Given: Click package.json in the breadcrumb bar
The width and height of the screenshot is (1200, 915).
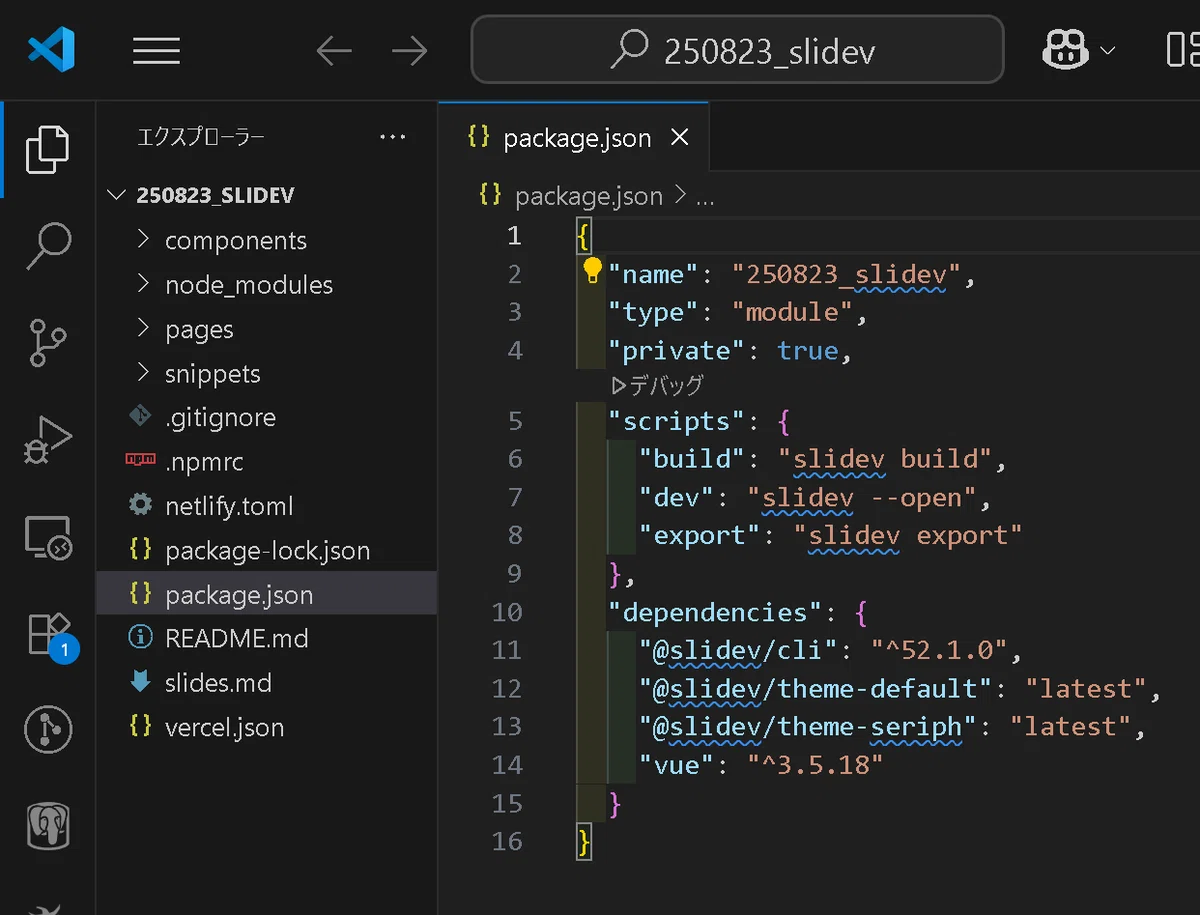Looking at the screenshot, I should click(x=588, y=196).
